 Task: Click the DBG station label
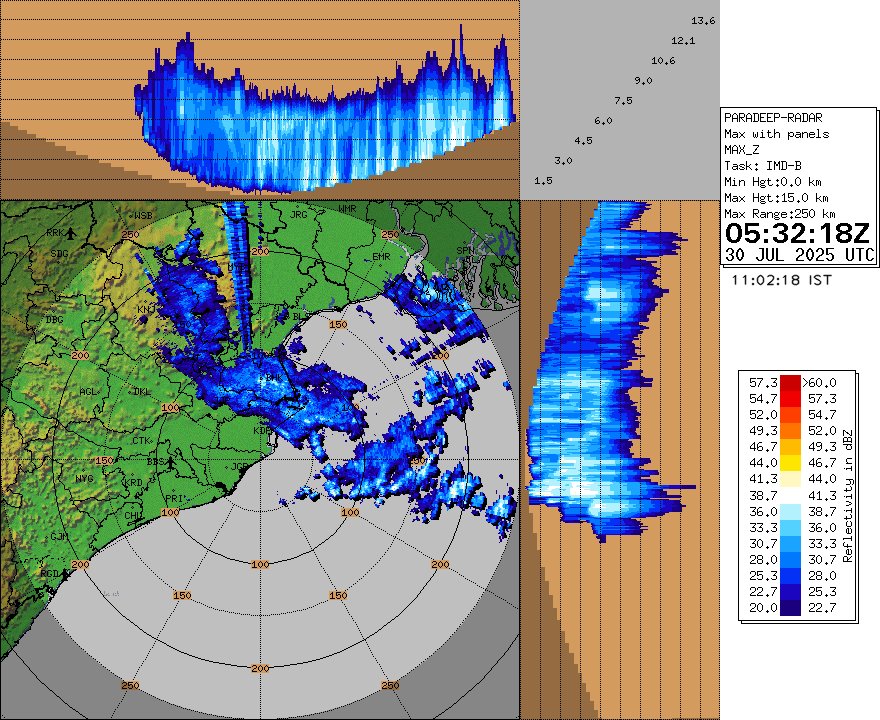pyautogui.click(x=54, y=320)
